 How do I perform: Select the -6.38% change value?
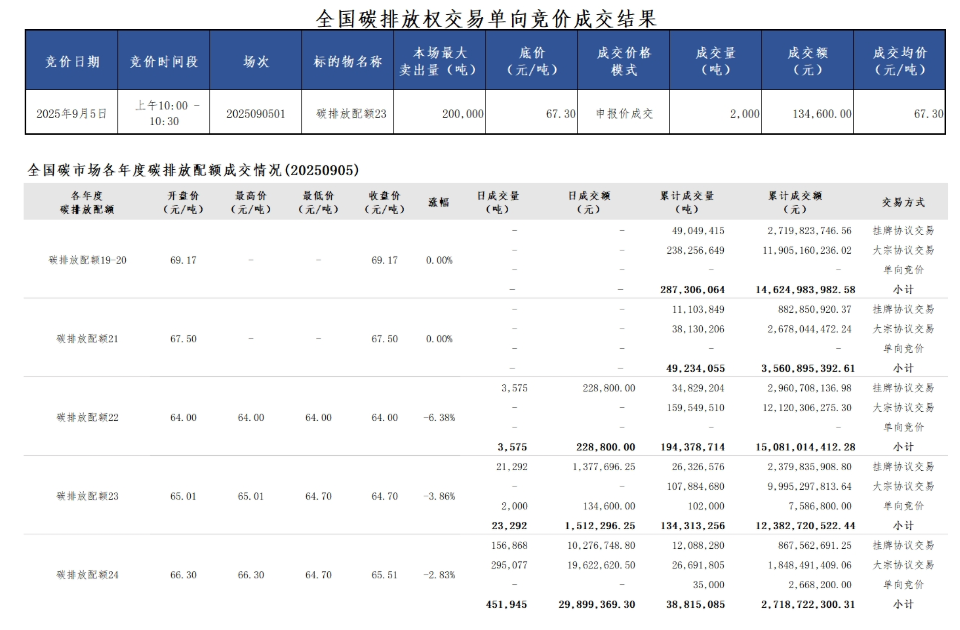438,417
